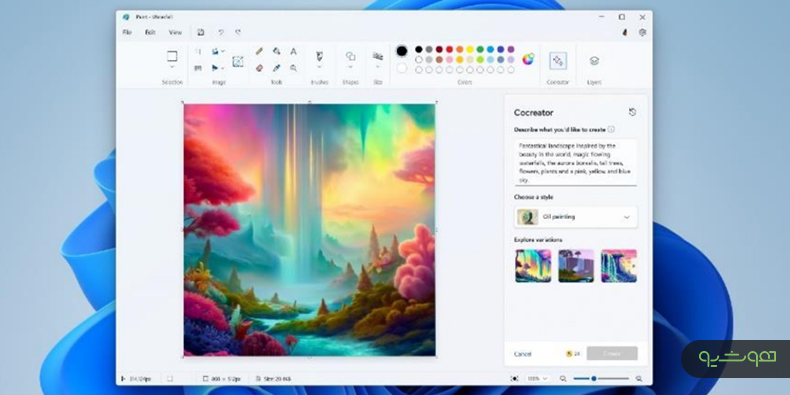The image size is (790, 395).
Task: Pick the lavender color swatch in second row
Action: click(511, 59)
